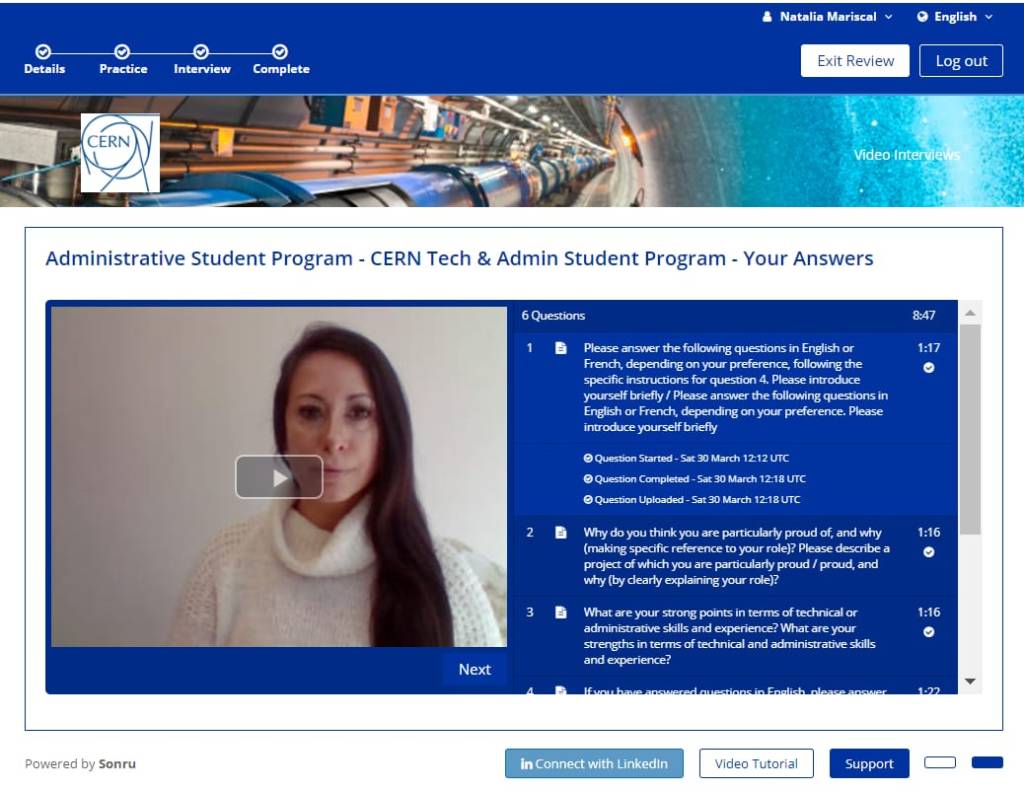Screen dimensions: 1024x791
Task: Click the Interview step checkmark icon
Action: (x=201, y=52)
